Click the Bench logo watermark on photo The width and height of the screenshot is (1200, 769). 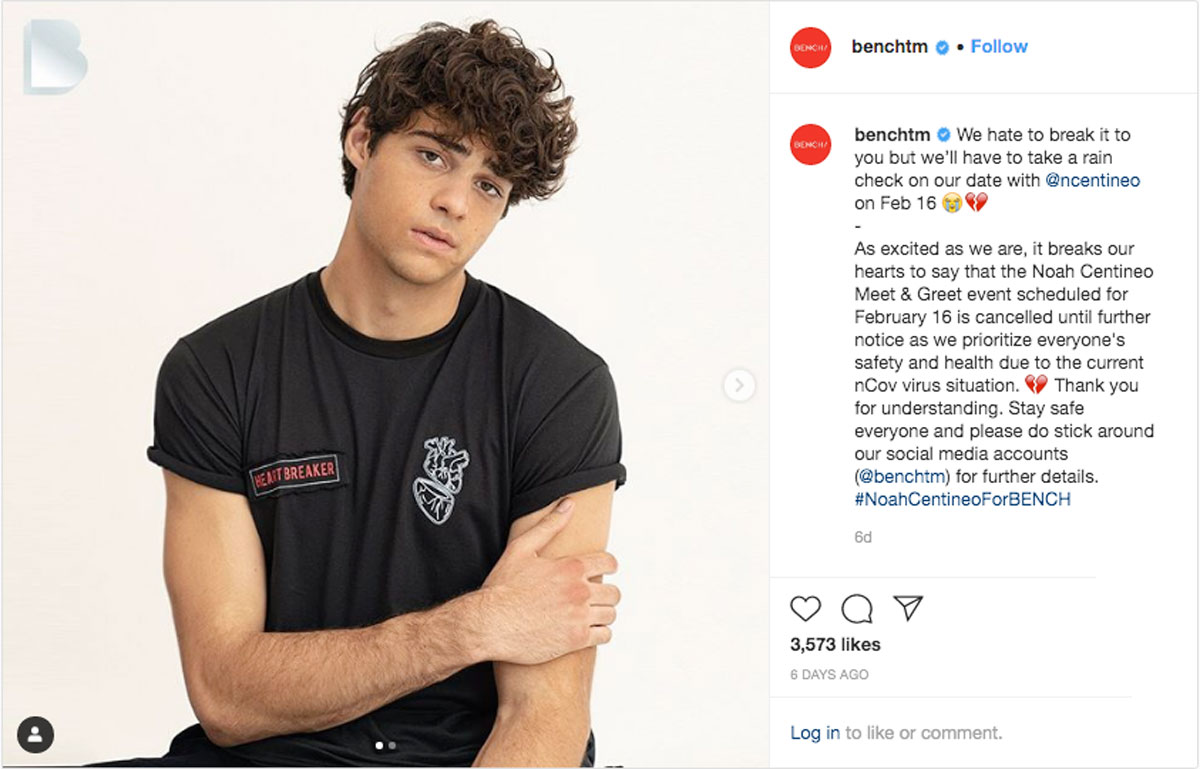pyautogui.click(x=55, y=57)
